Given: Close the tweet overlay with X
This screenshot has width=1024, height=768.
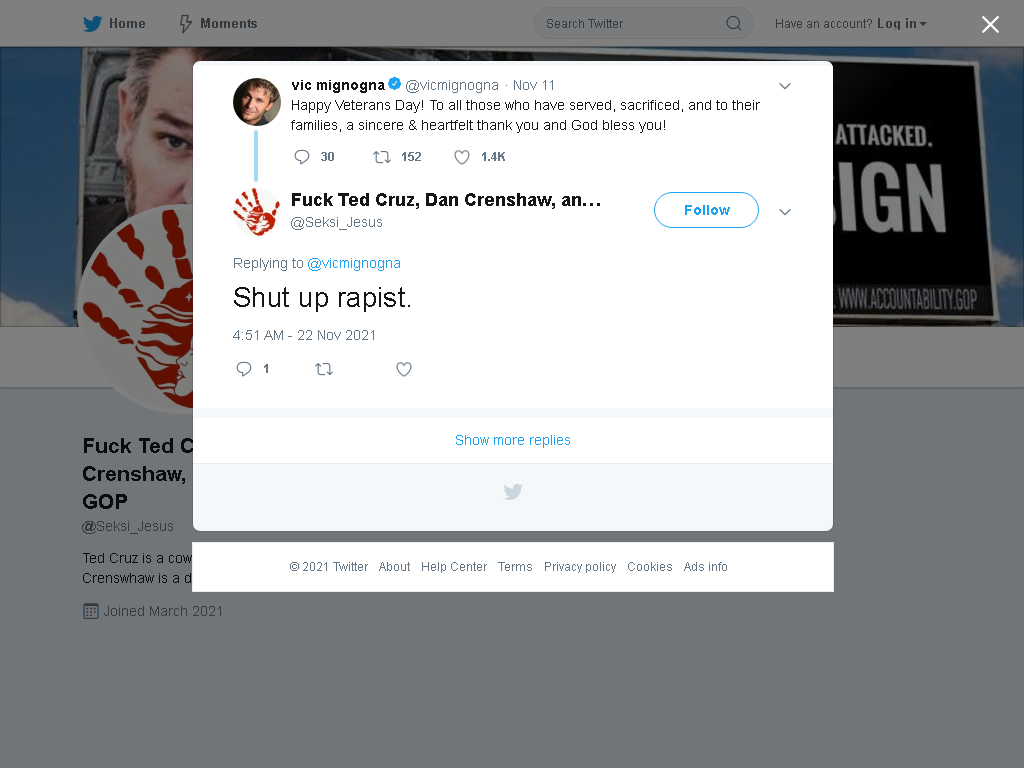Looking at the screenshot, I should (990, 24).
